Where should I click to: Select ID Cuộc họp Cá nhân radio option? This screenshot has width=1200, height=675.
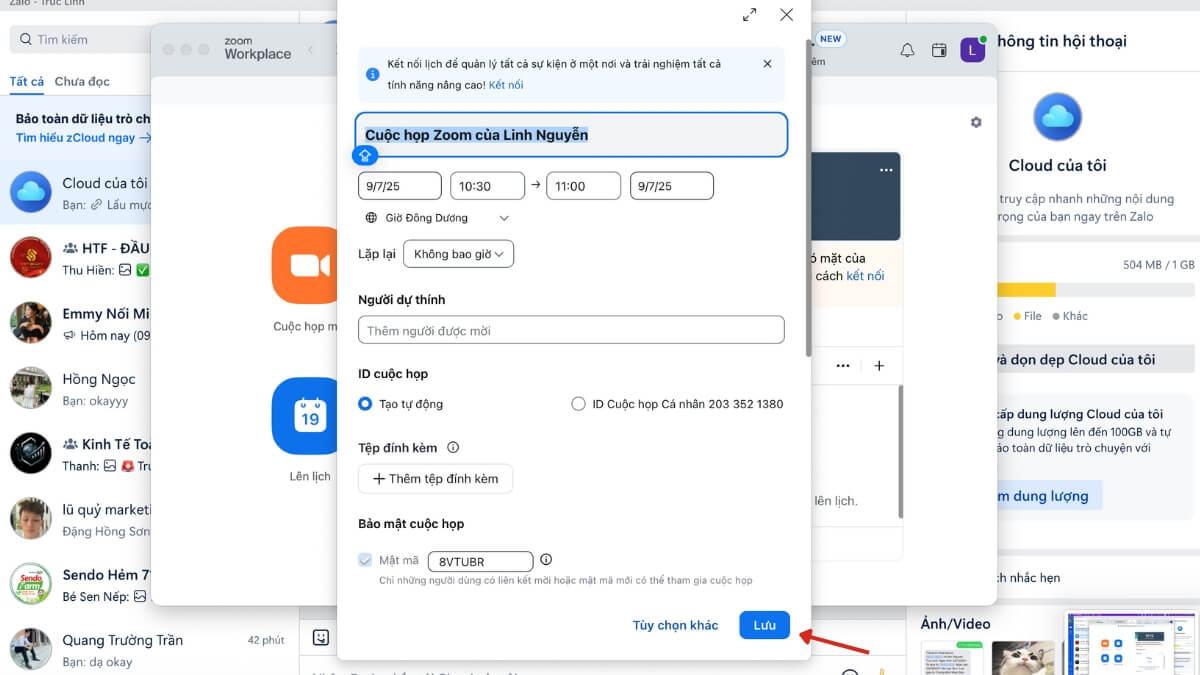(x=578, y=404)
